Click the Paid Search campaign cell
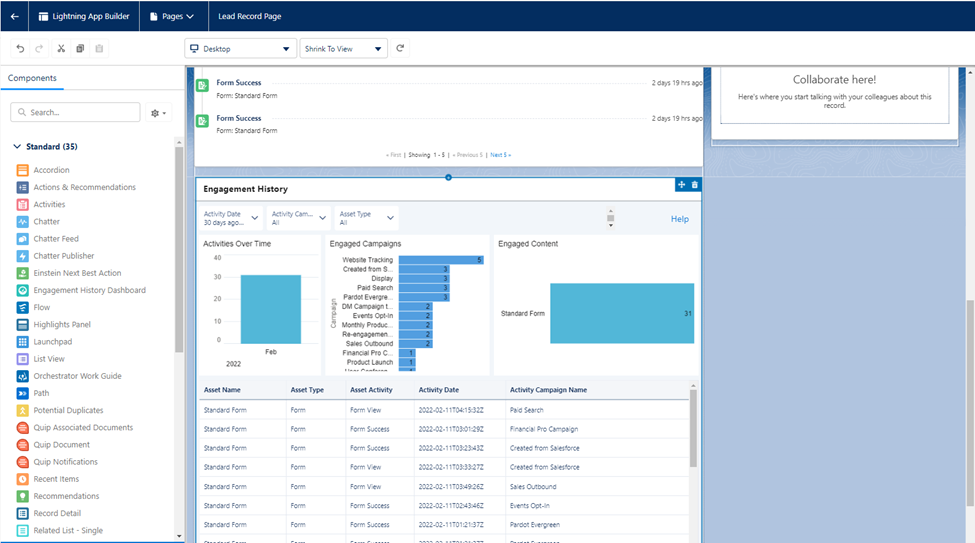 tap(527, 410)
